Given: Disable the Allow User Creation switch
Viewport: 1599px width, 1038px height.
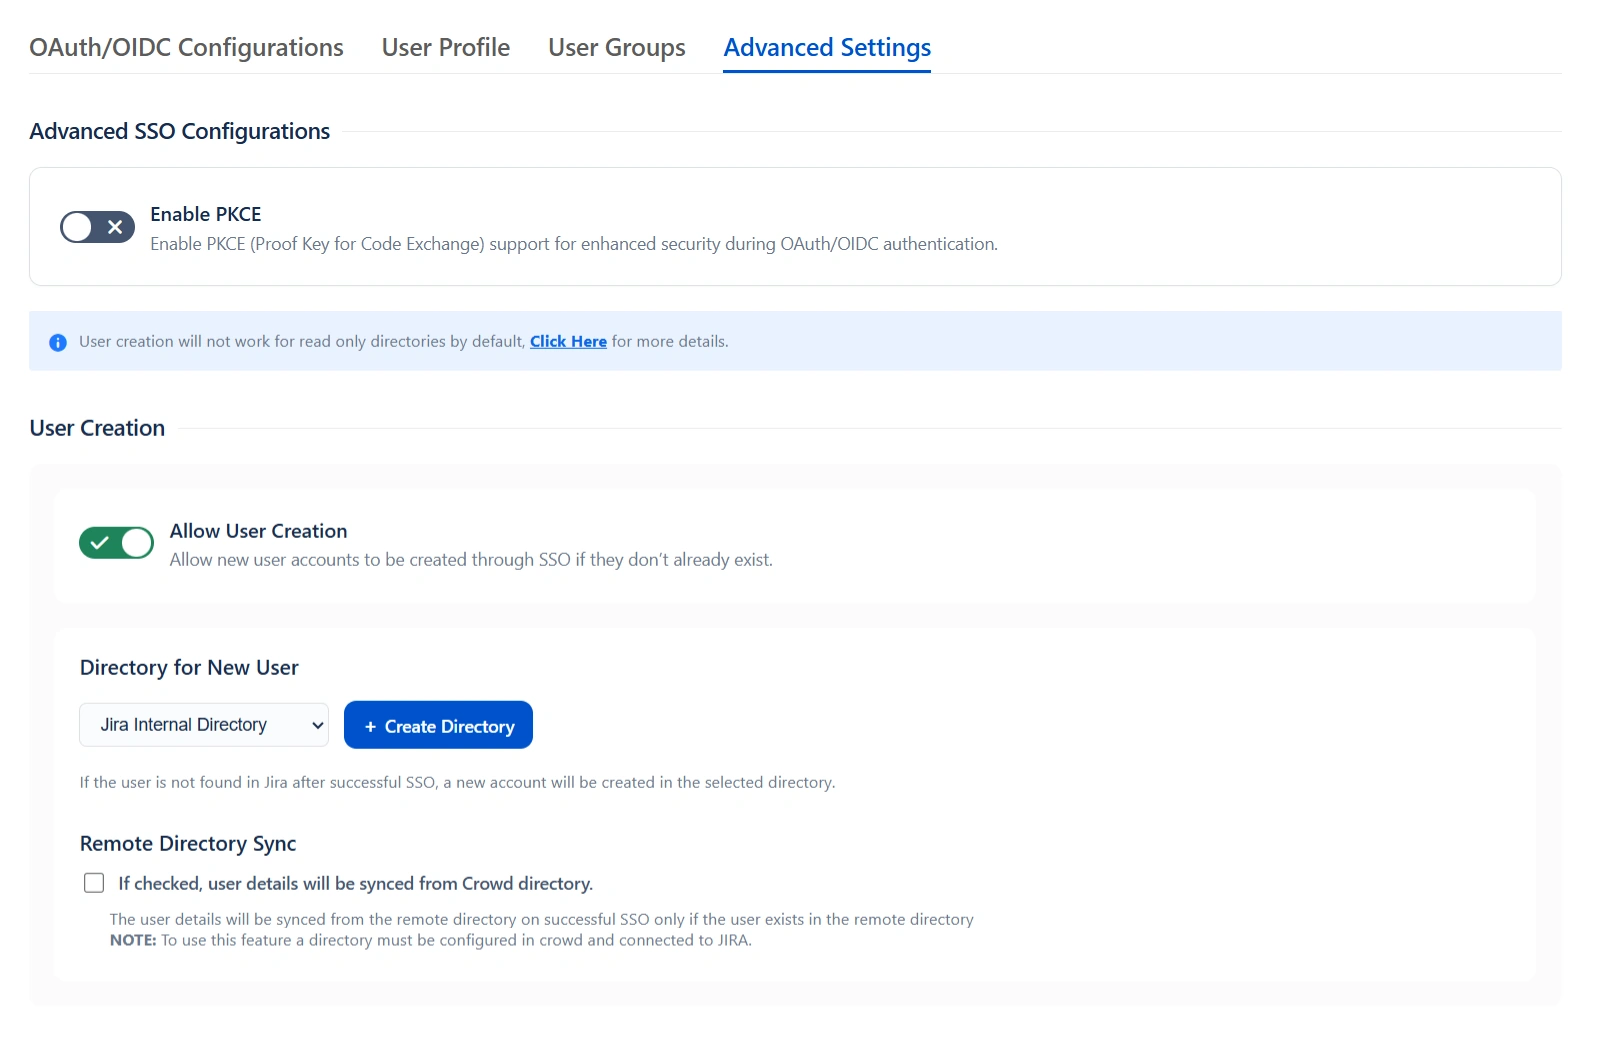Looking at the screenshot, I should pyautogui.click(x=116, y=543).
